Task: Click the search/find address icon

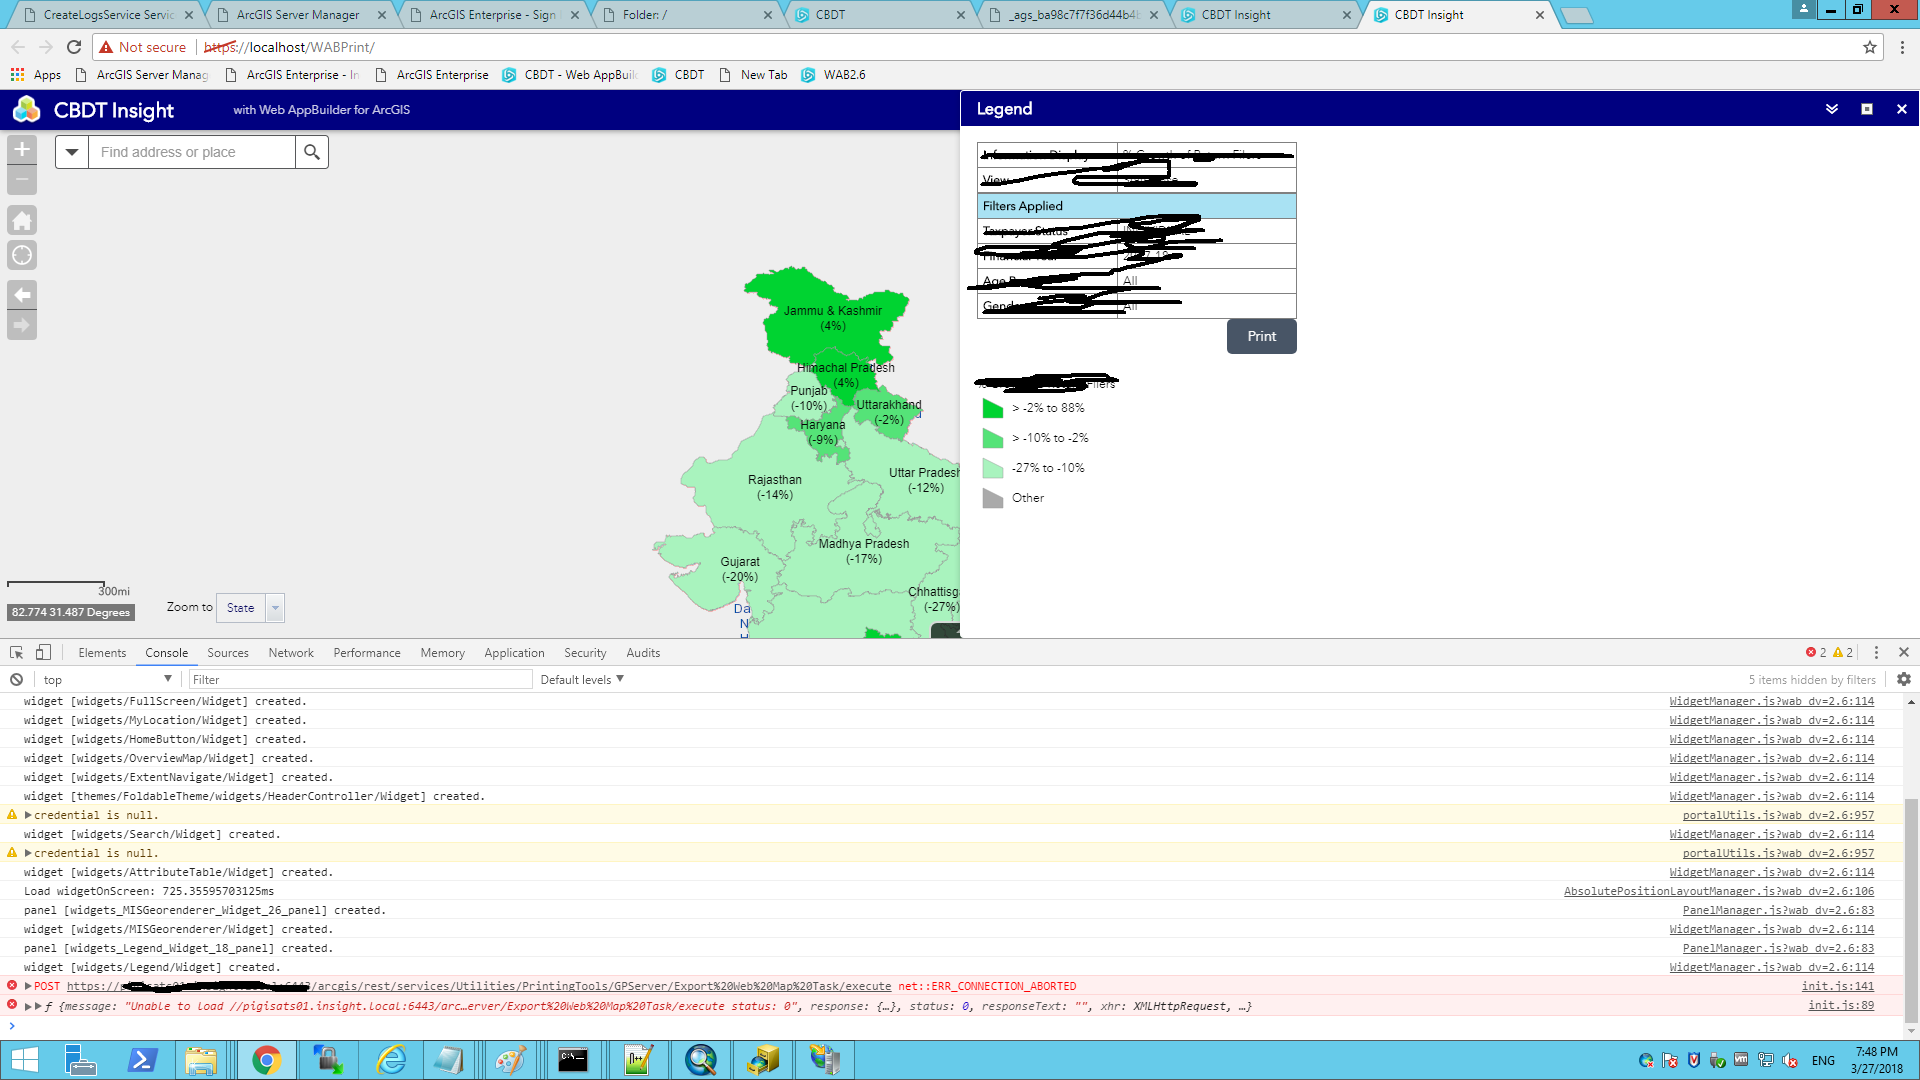Action: pos(313,152)
